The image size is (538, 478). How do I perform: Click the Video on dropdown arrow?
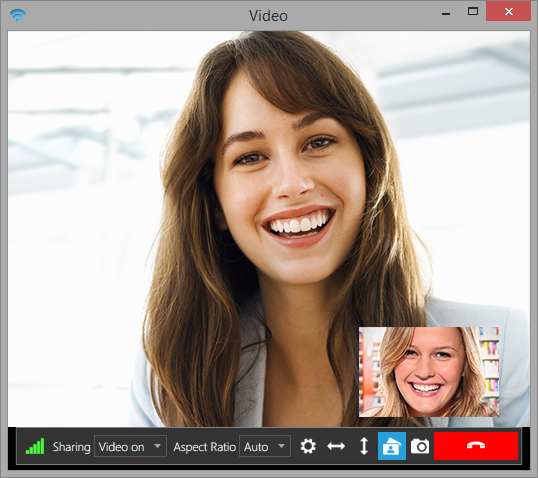[157, 446]
